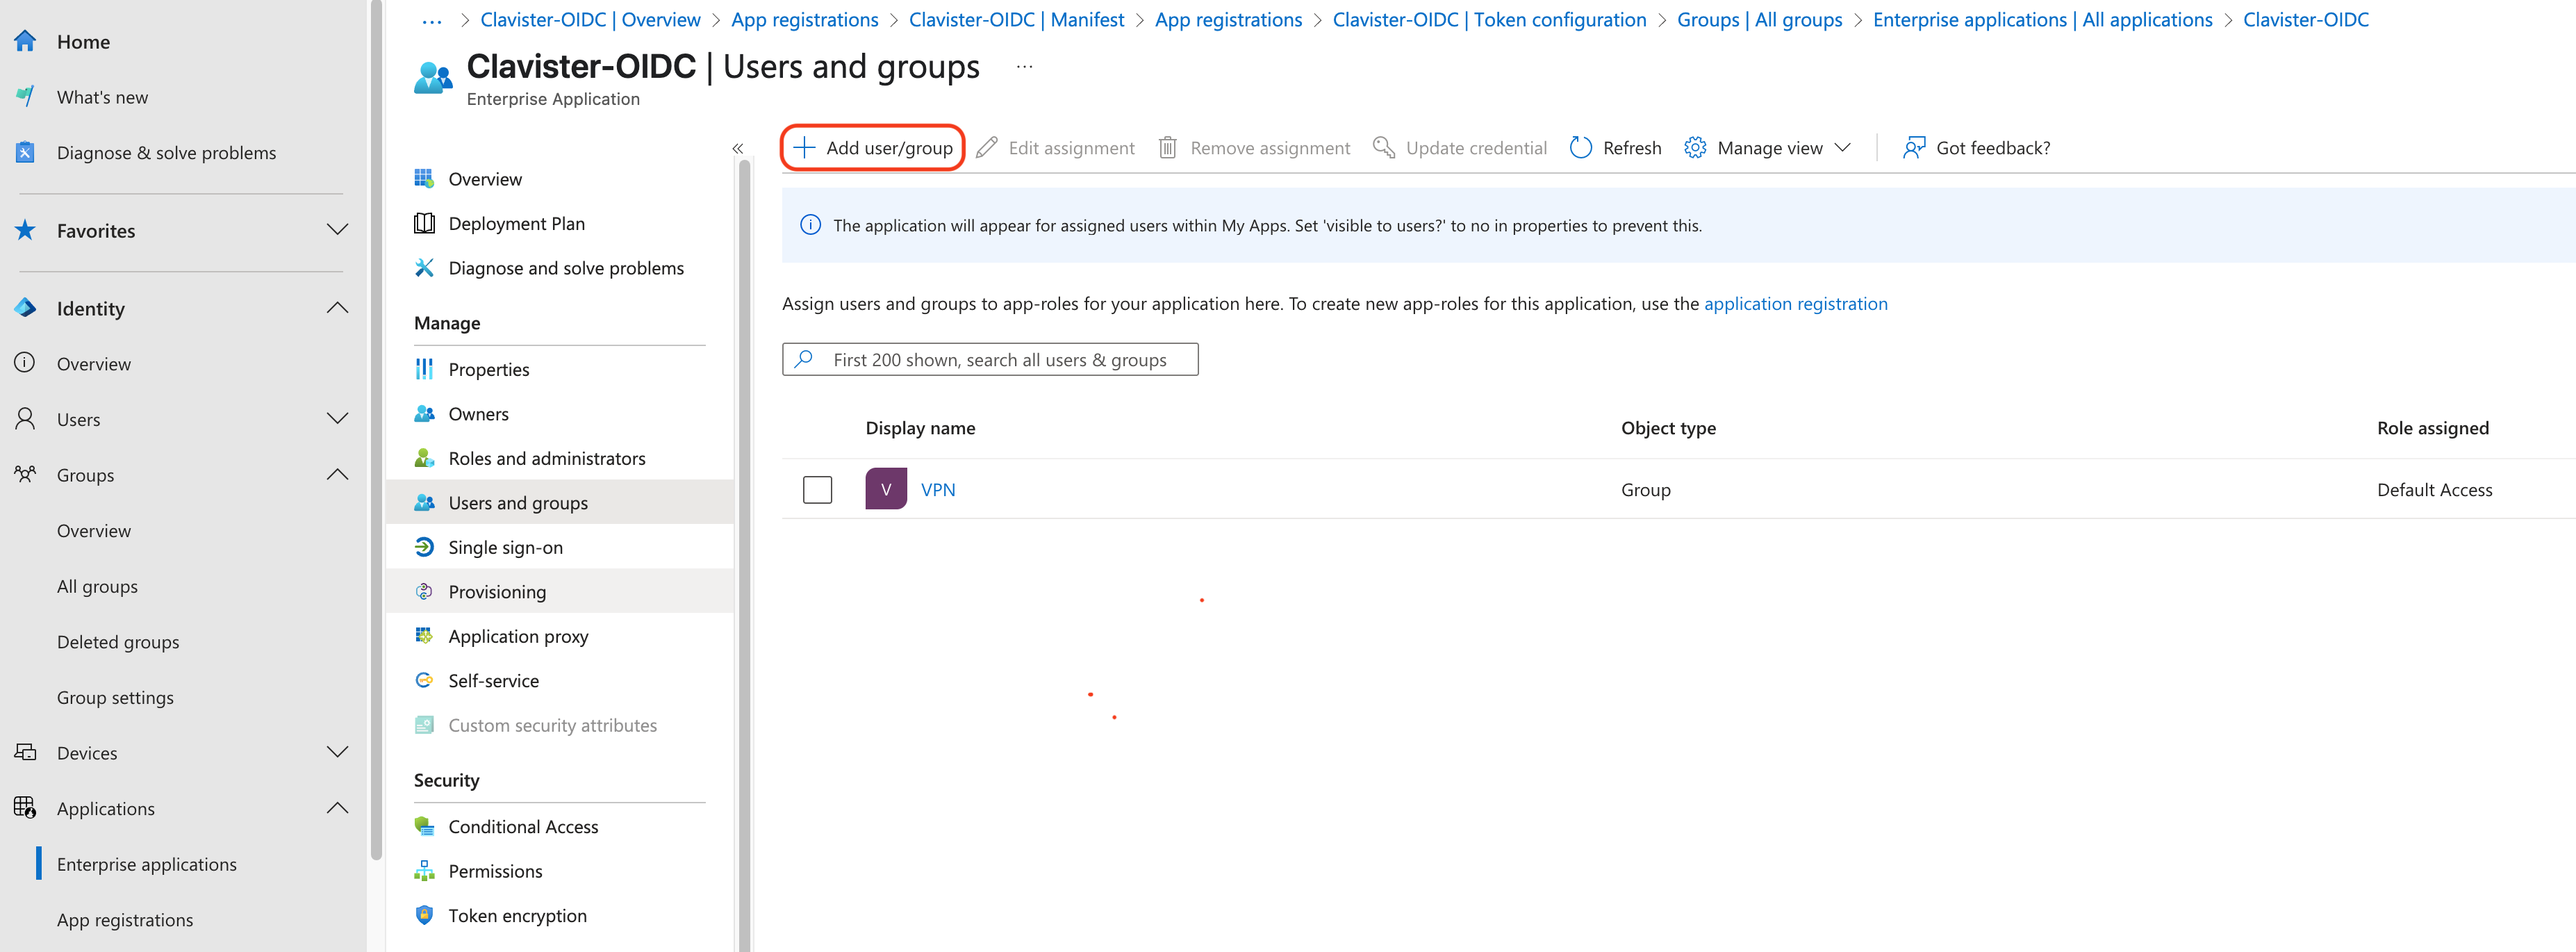
Task: Open the application registration link
Action: [x=1795, y=304]
